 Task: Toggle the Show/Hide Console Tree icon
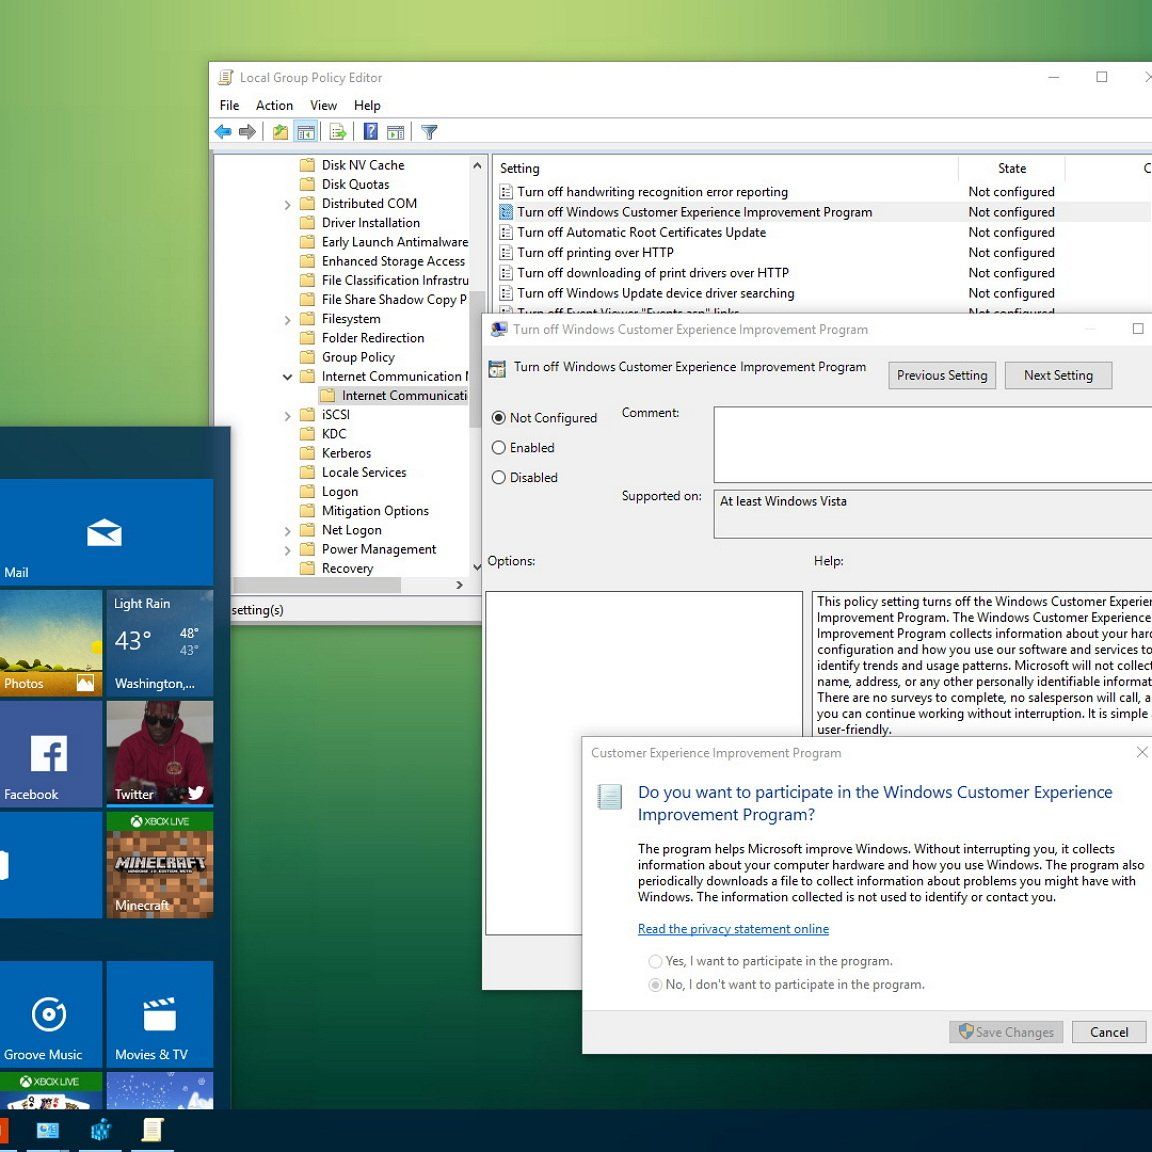pos(306,132)
